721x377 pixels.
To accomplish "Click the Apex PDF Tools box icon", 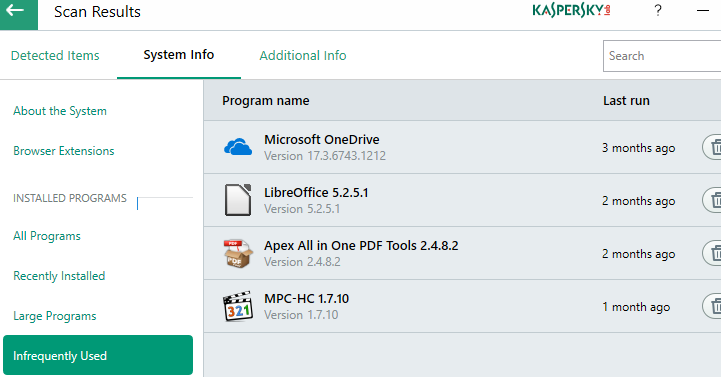I will coord(238,253).
